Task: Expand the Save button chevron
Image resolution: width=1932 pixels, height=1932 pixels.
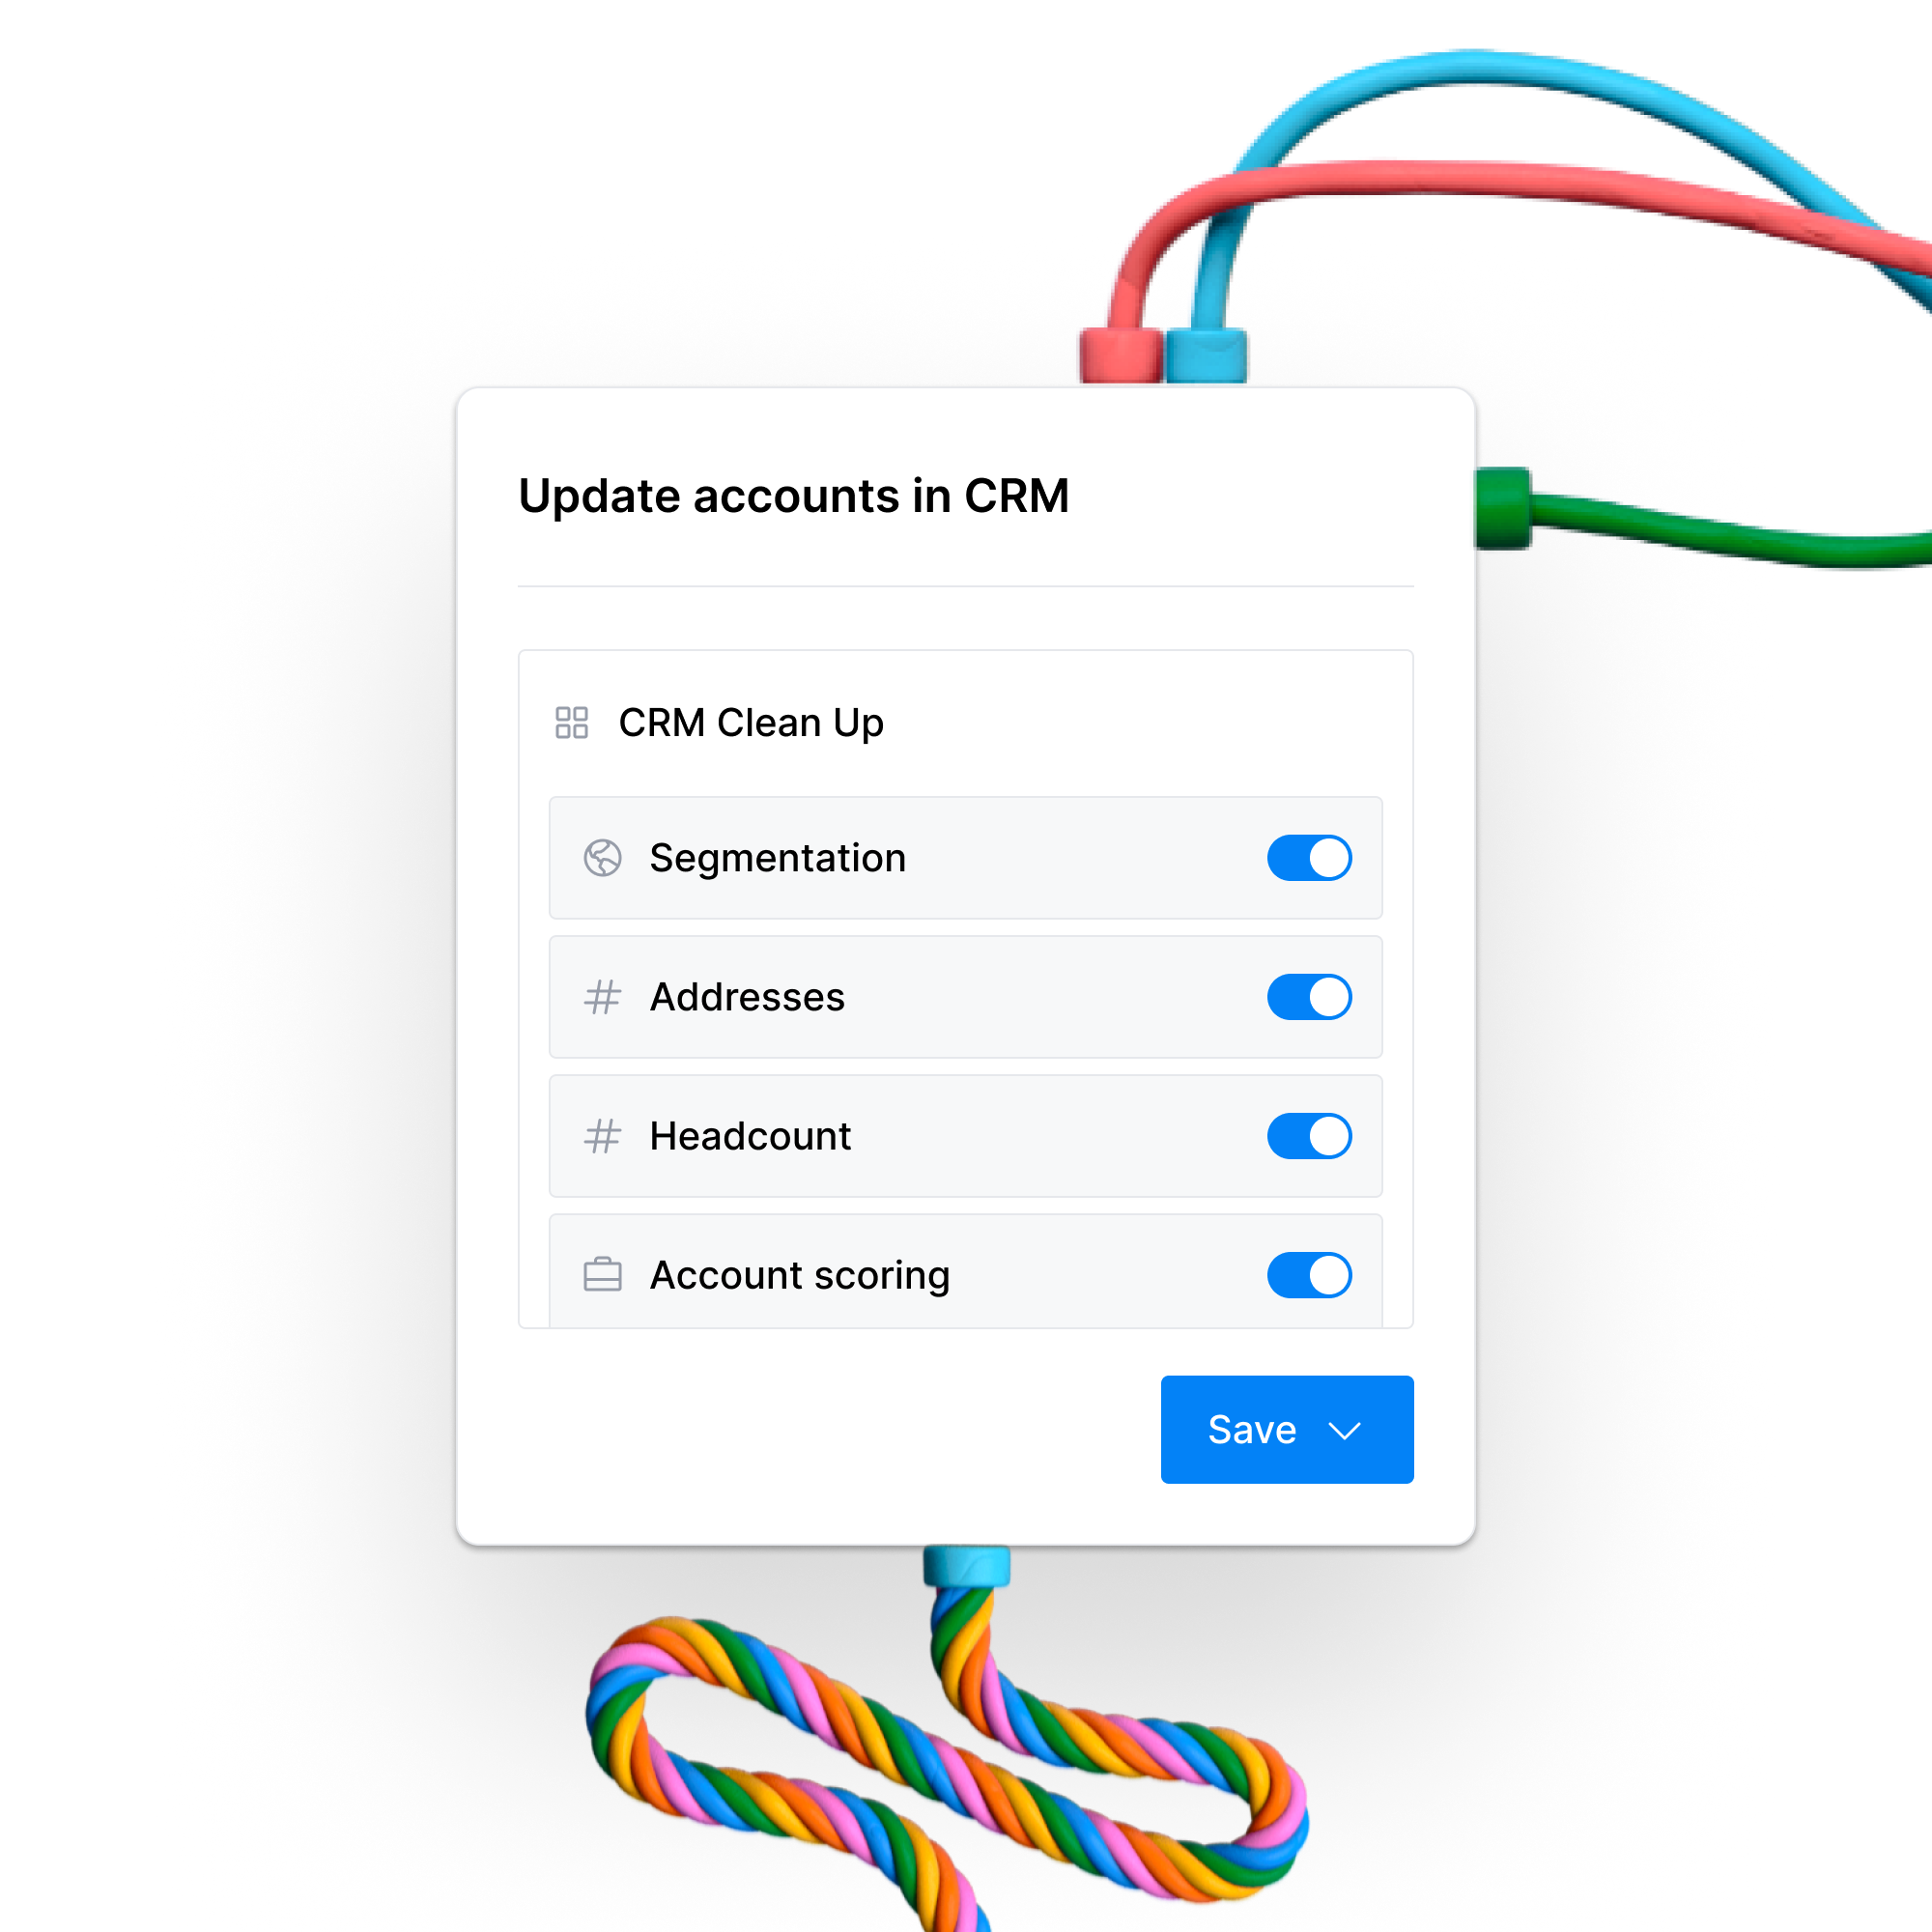Action: pos(1344,1430)
